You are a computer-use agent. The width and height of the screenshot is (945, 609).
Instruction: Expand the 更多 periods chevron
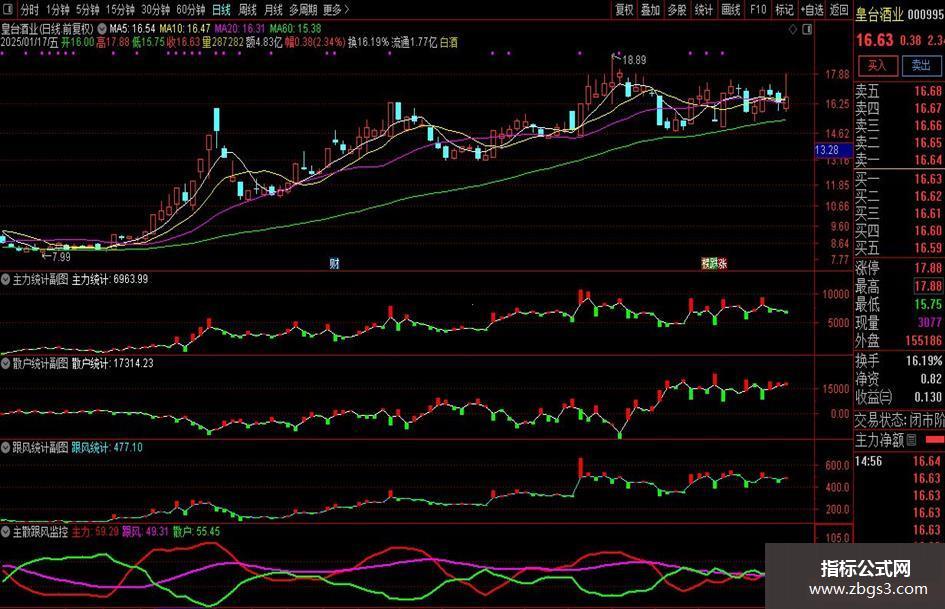point(347,10)
